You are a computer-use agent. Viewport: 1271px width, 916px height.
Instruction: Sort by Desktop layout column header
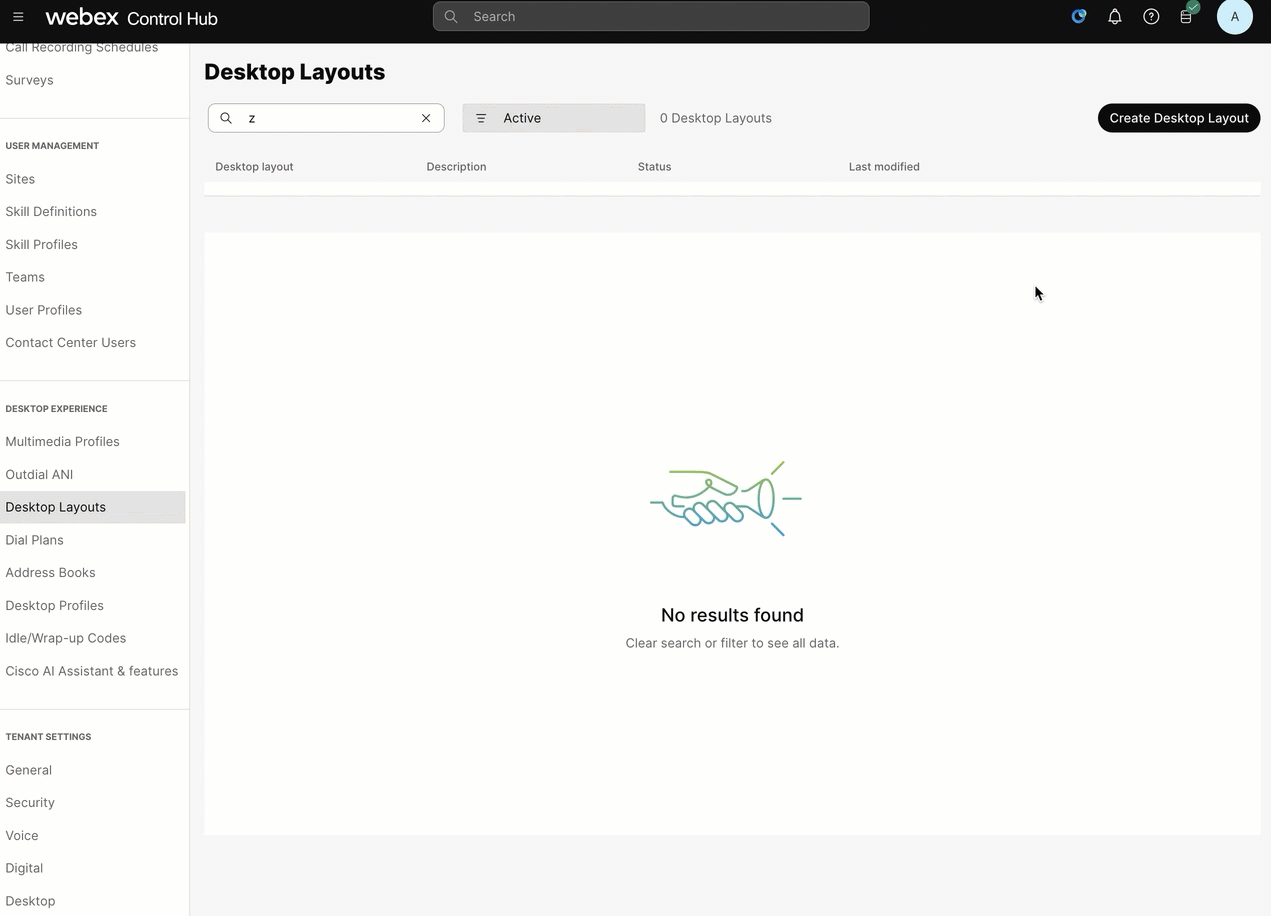pos(254,167)
